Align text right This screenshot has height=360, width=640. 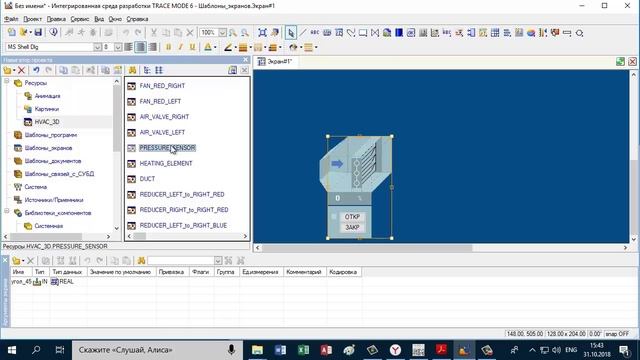(x=153, y=47)
